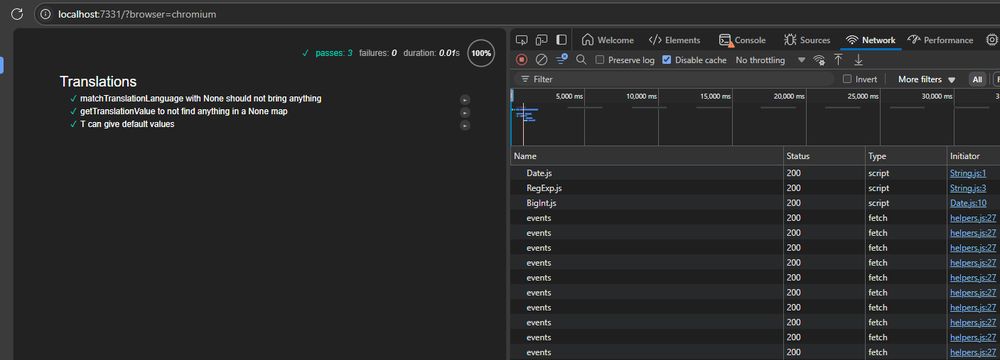Select the BigInt.js request row
Image resolution: width=1000 pixels, height=360 pixels.
point(755,203)
